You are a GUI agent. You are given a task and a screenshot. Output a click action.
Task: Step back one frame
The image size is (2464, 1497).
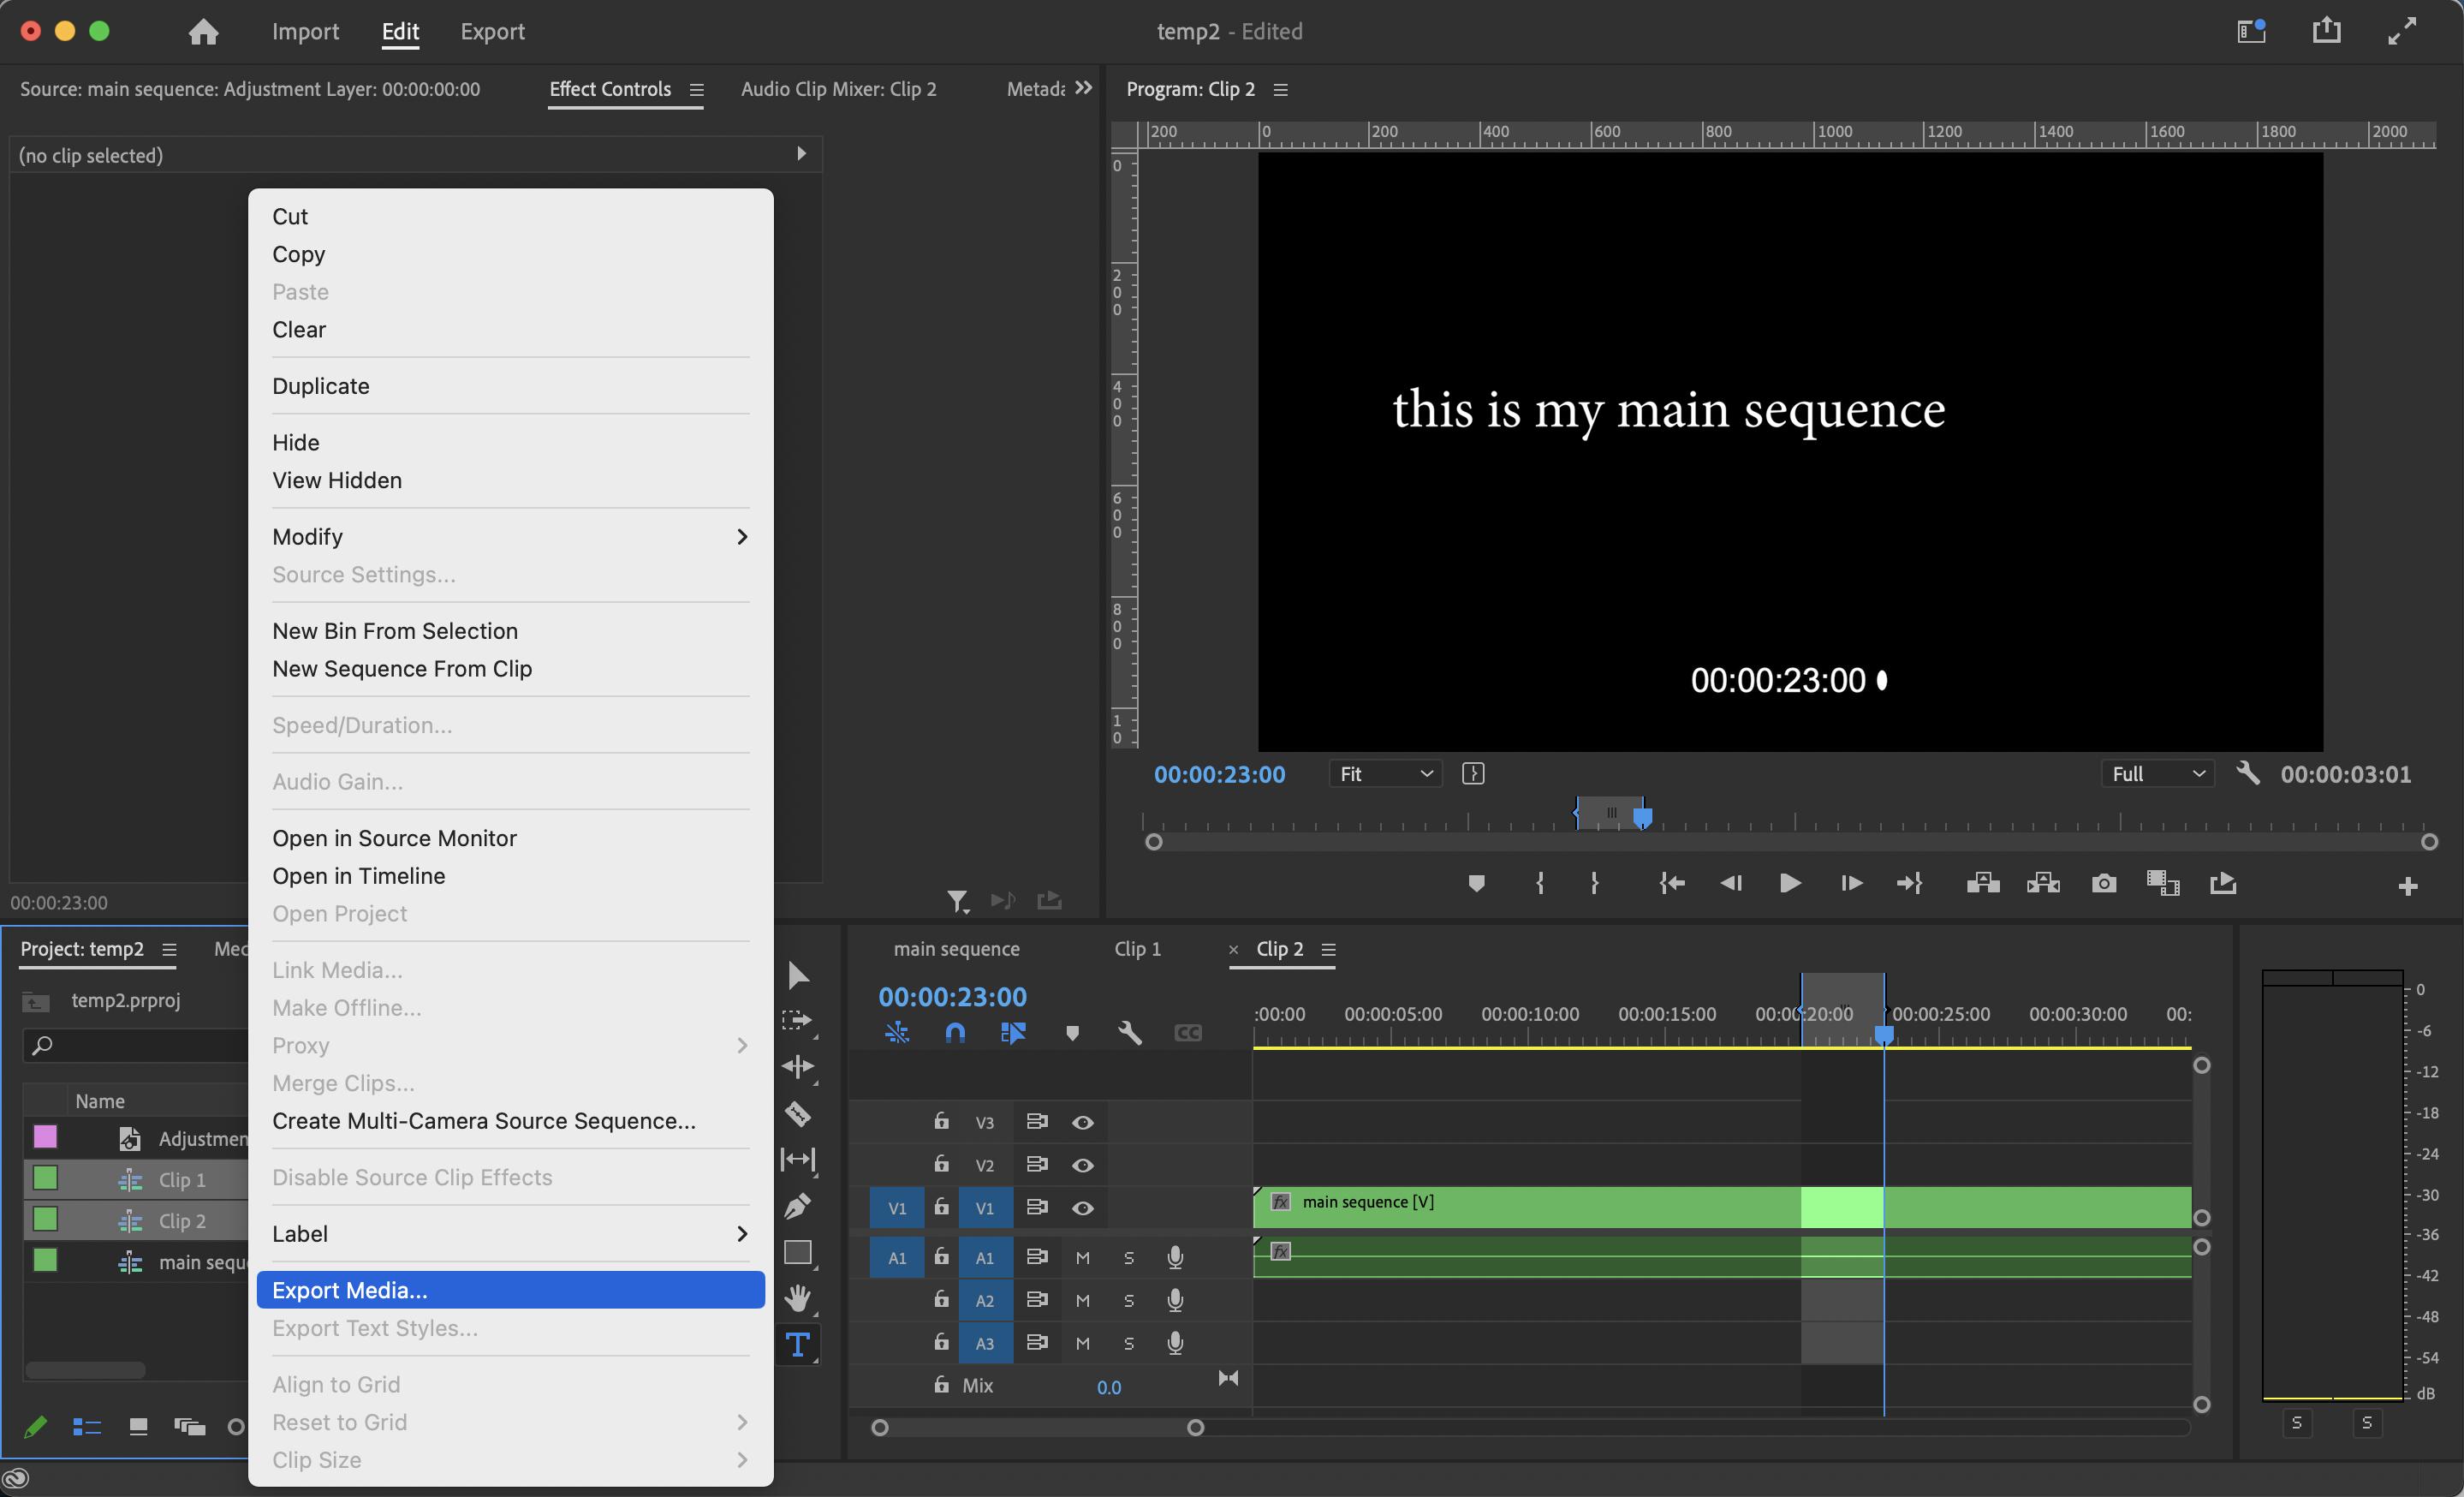(1731, 883)
